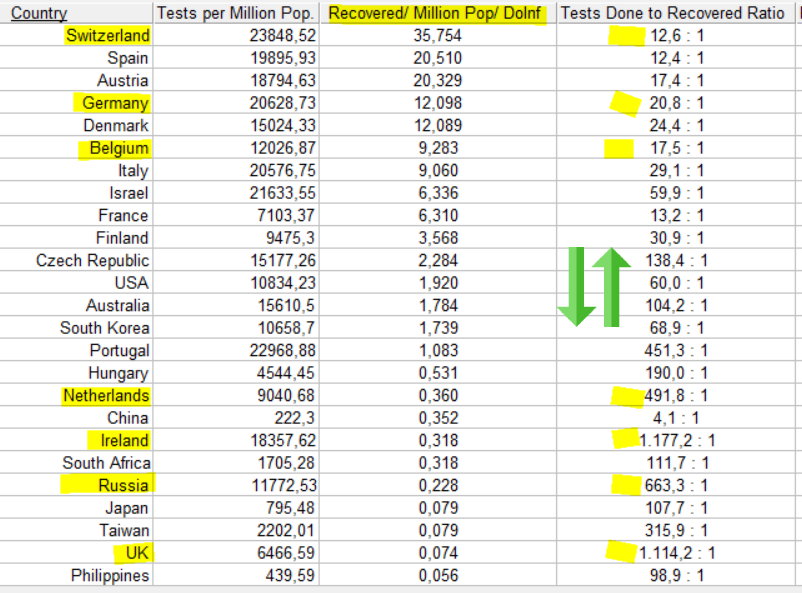This screenshot has height=593, width=802.
Task: Click the green up arrow icon
Action: [x=611, y=287]
